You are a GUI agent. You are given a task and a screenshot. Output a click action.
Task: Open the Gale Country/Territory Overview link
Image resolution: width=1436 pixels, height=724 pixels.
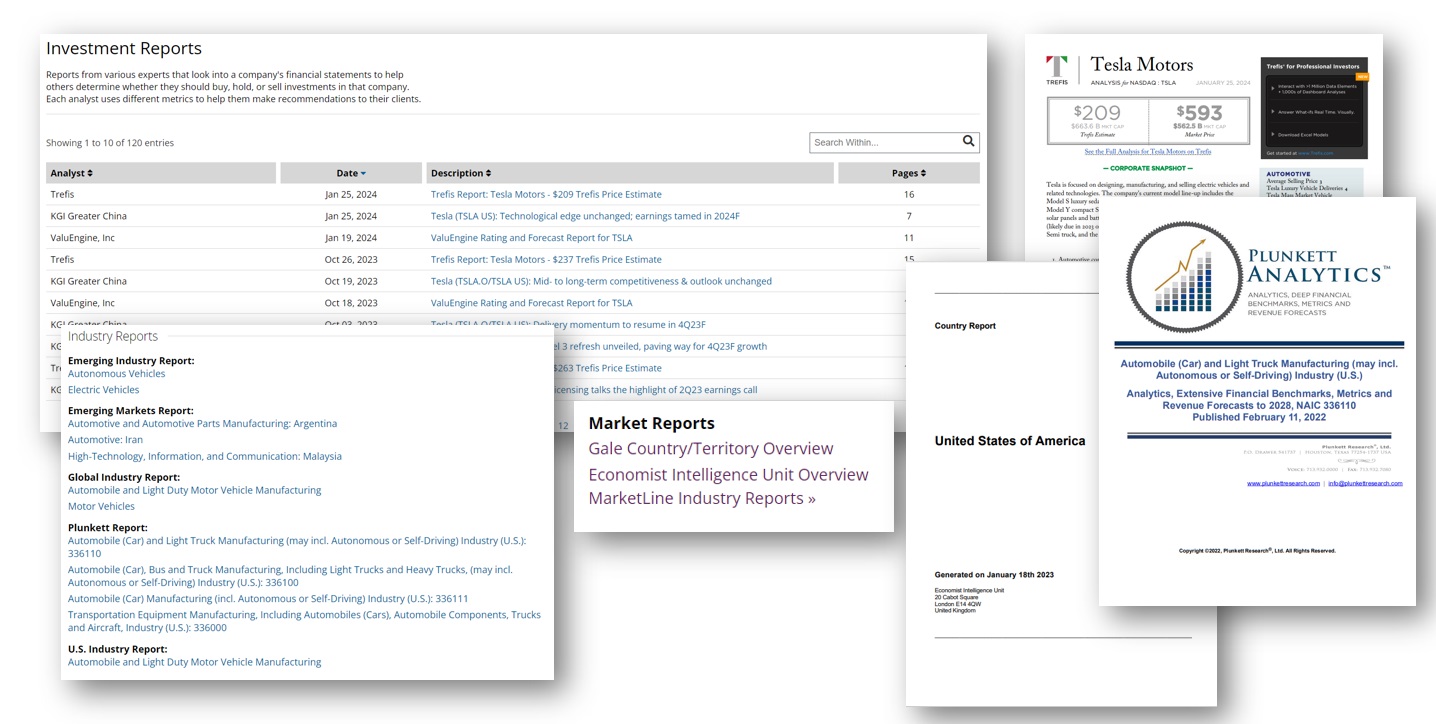tap(711, 448)
